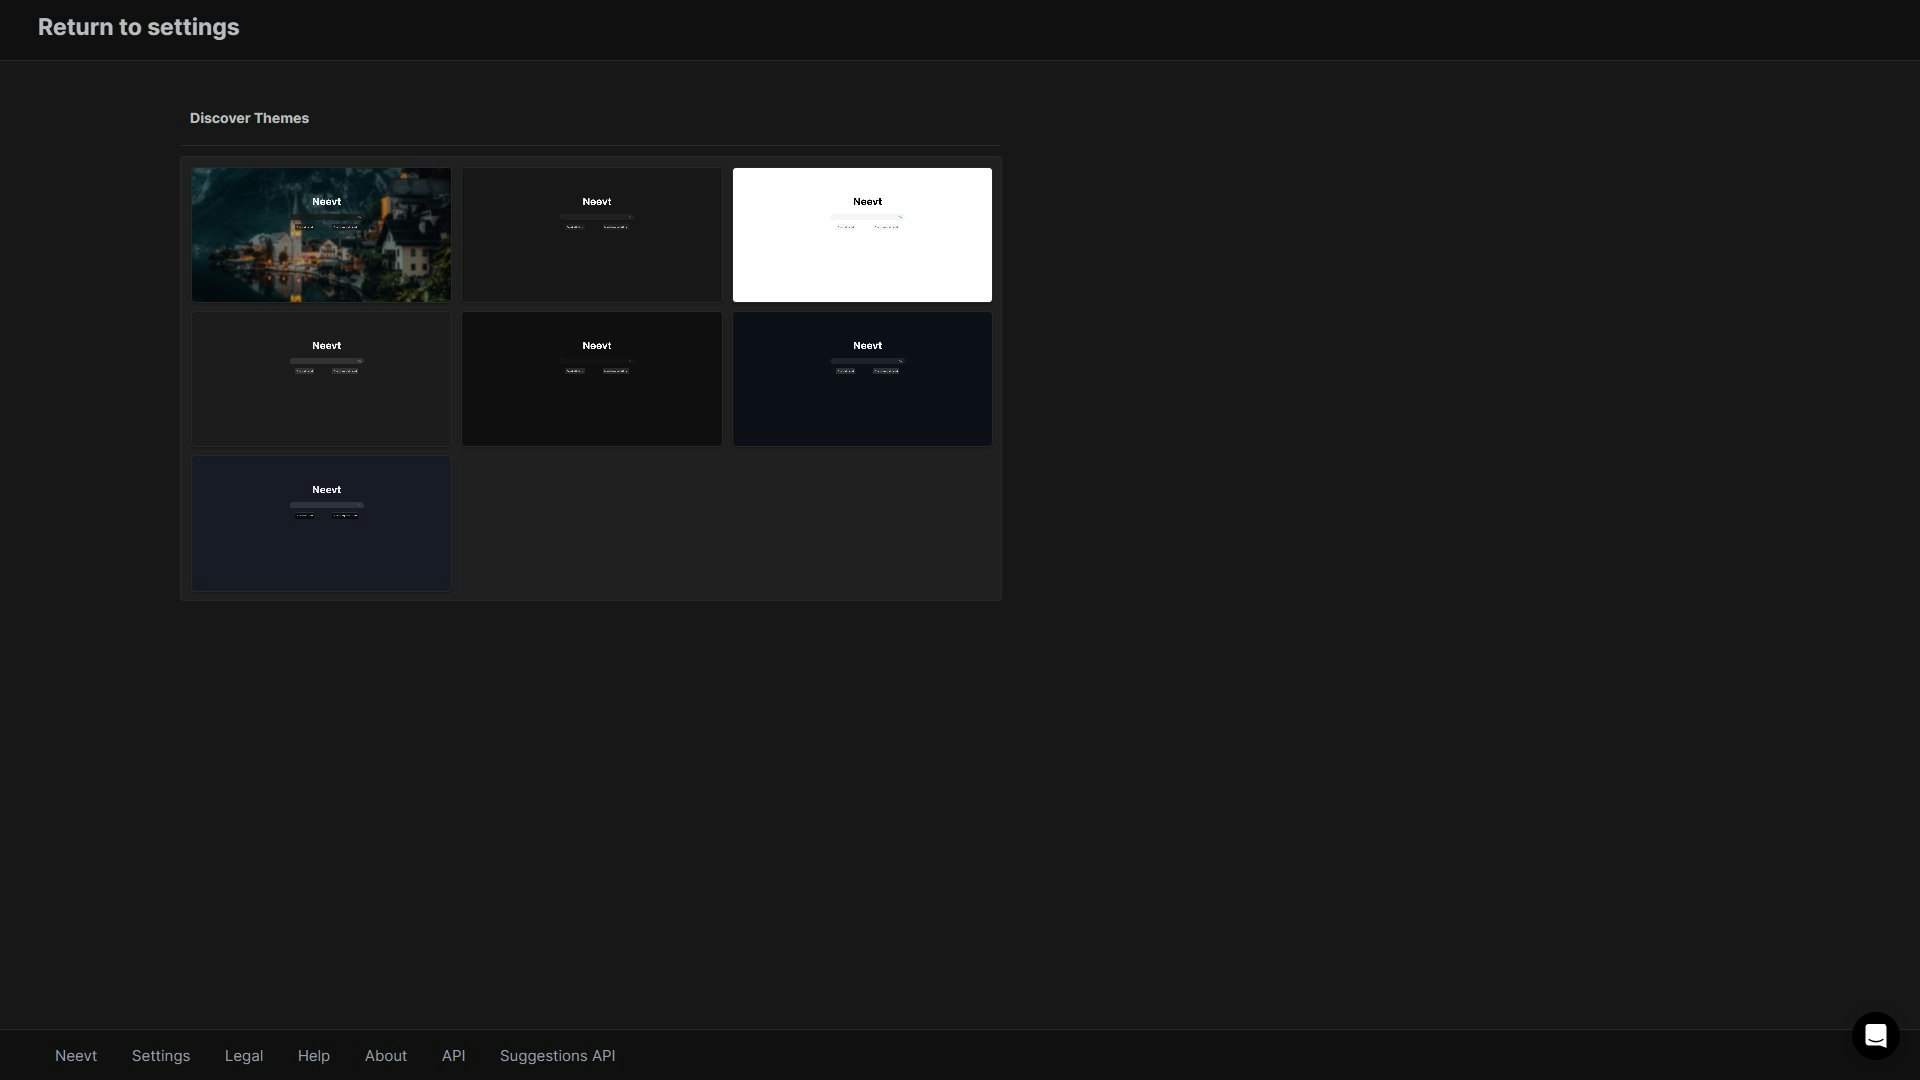Open the chat support bubble icon
The image size is (1920, 1080).
click(x=1875, y=1035)
